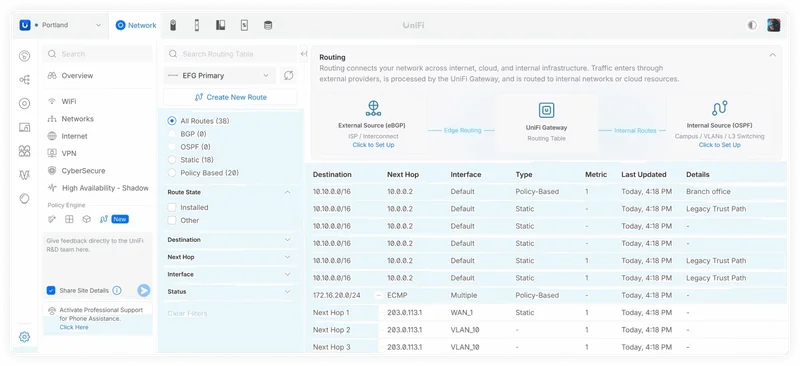Refresh the routing table
800x366 pixels.
coord(289,76)
